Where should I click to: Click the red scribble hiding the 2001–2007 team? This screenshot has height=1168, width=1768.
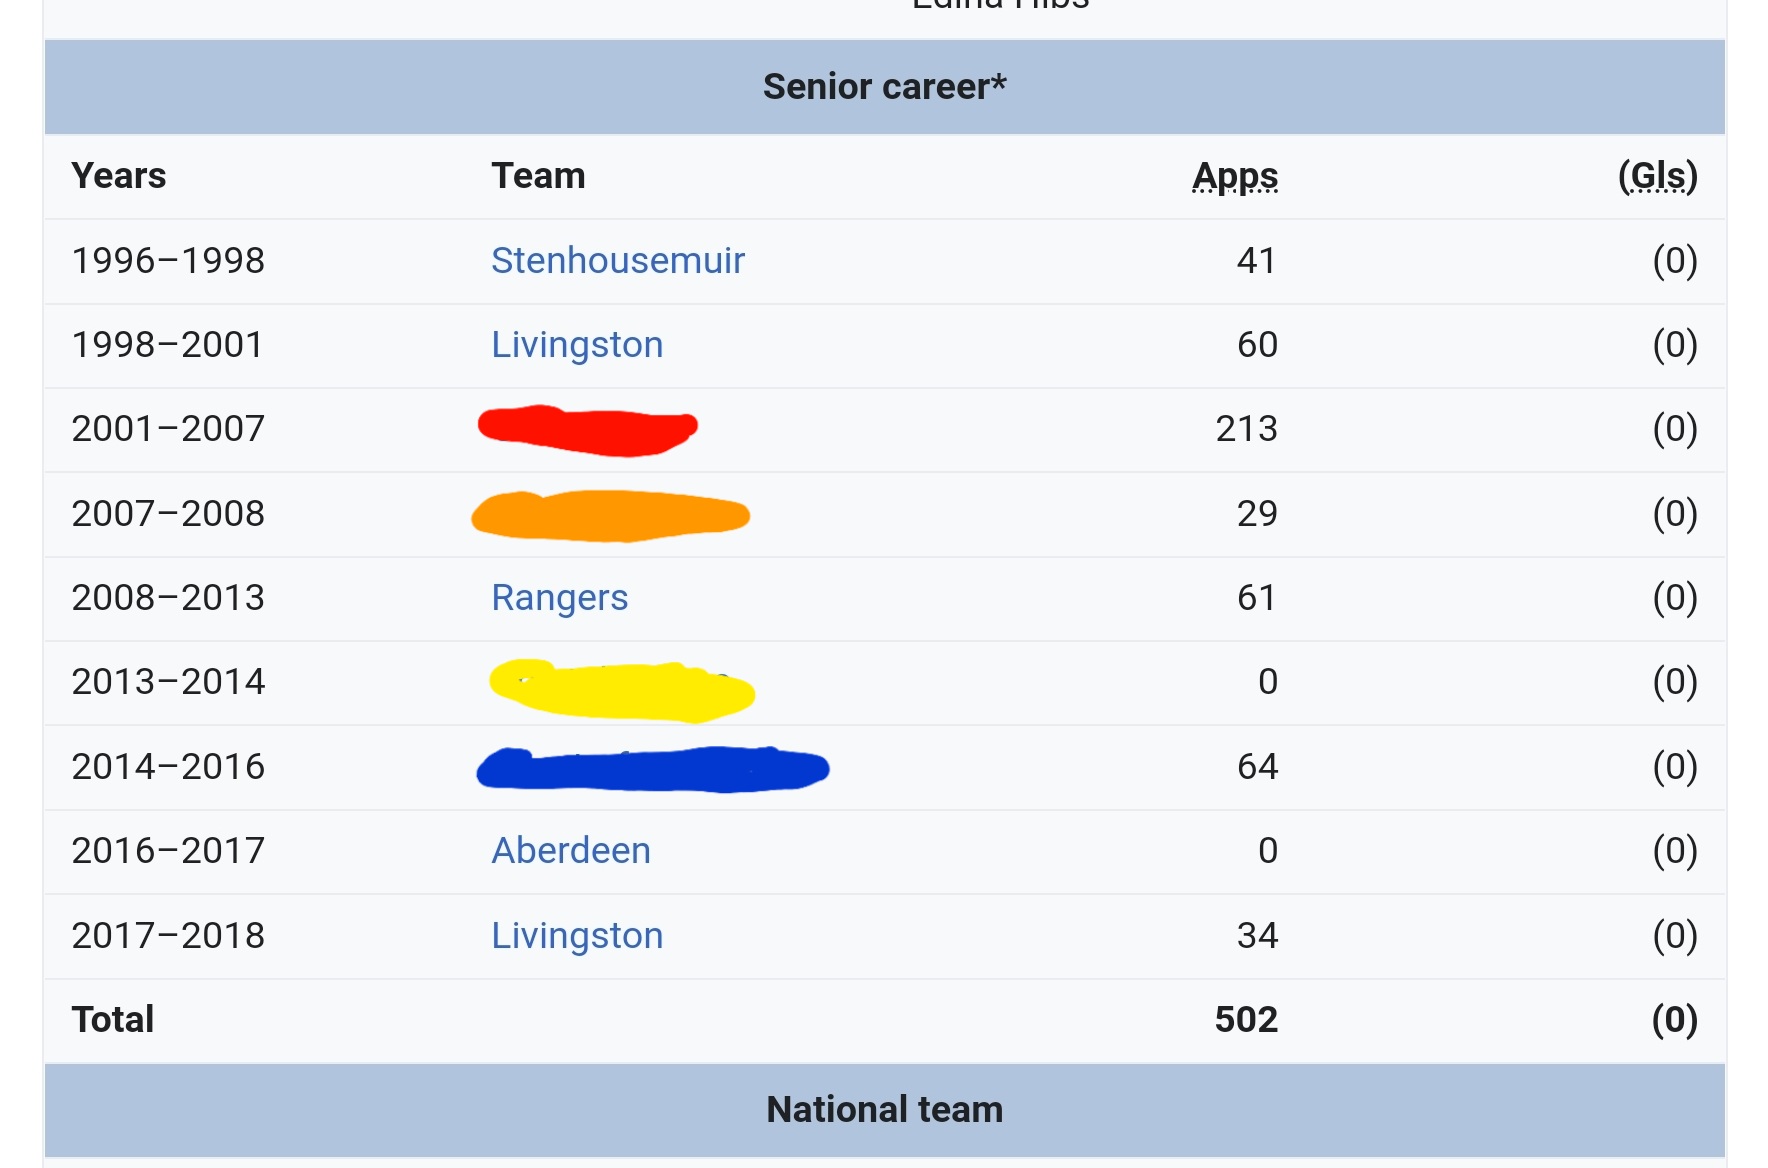(x=587, y=430)
